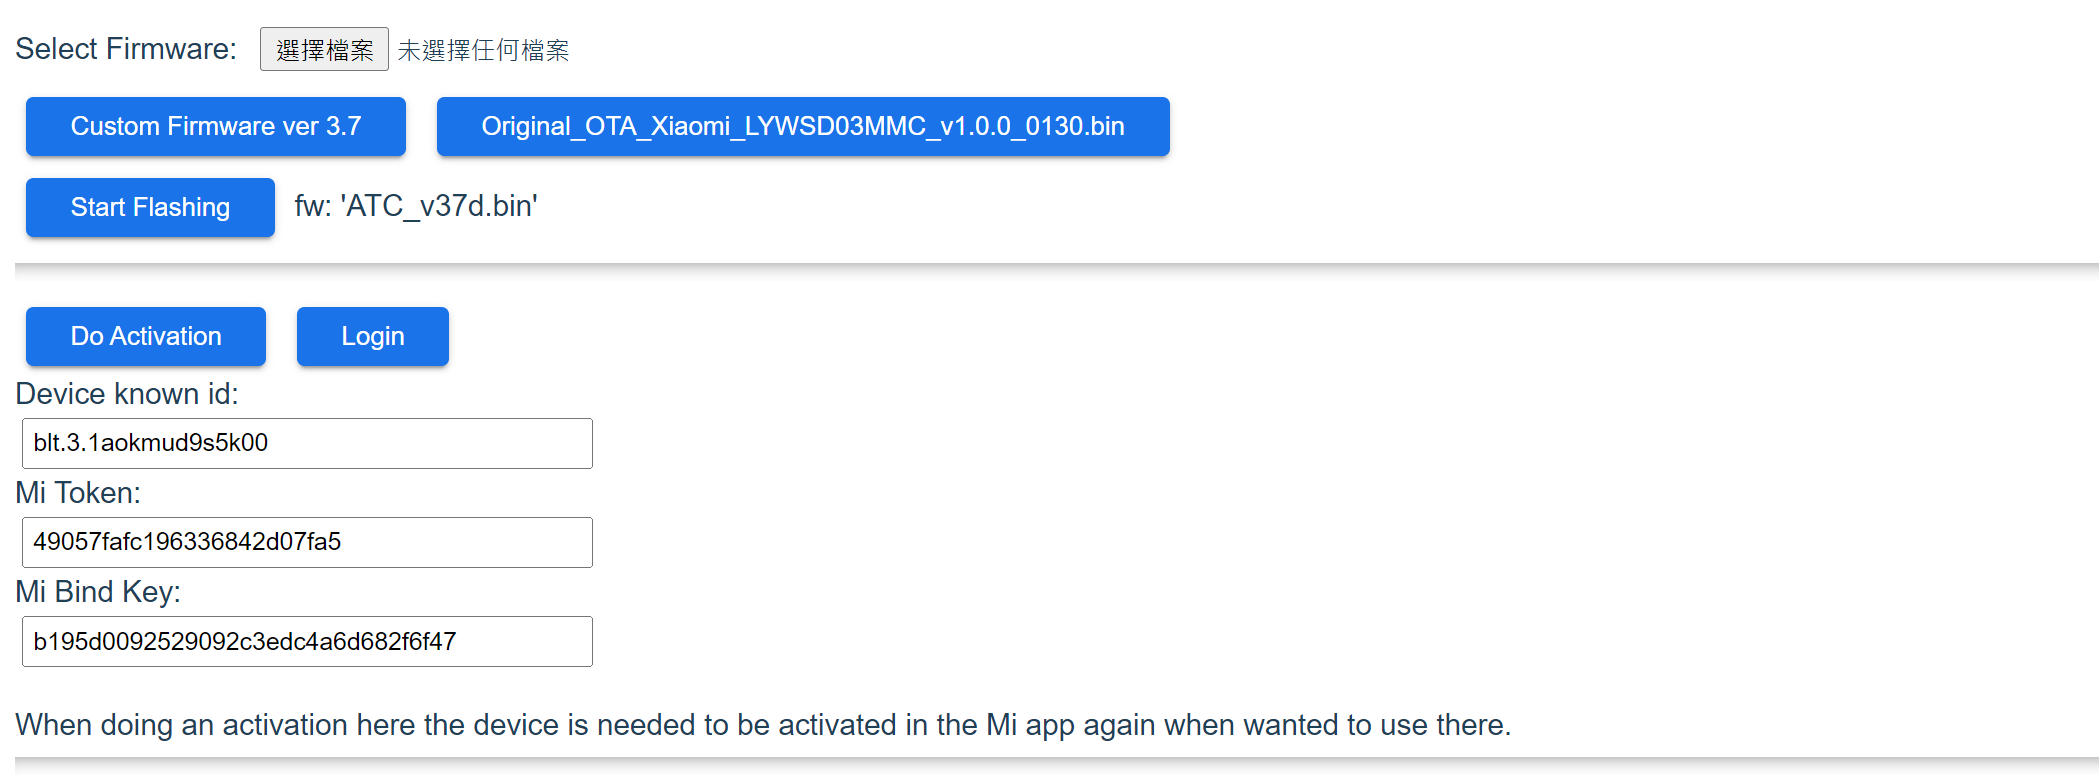Image resolution: width=2099 pixels, height=775 pixels.
Task: Focus the Mi Bind Key input field
Action: (307, 641)
